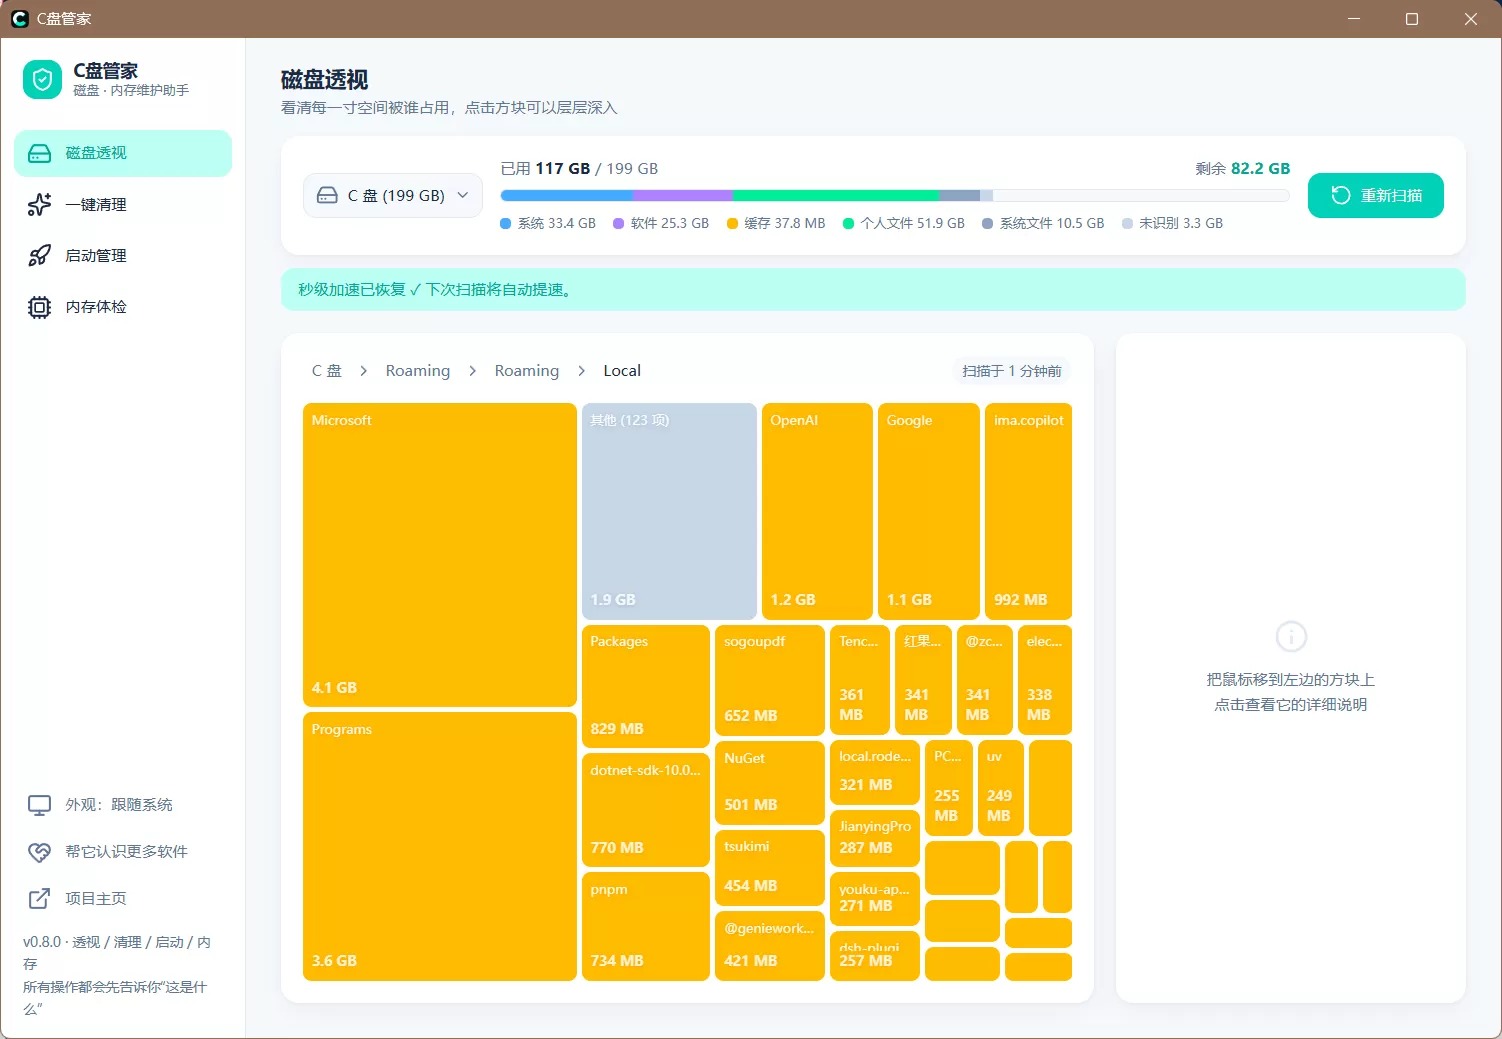Click the Local breadcrumb item
Viewport: 1502px width, 1039px height.
622,371
